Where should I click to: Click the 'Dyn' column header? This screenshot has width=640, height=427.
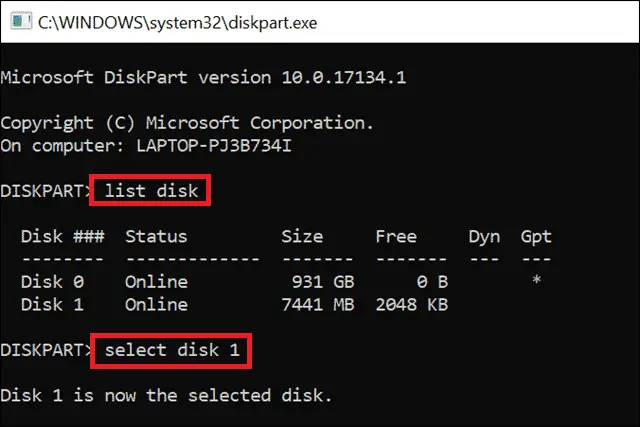(484, 237)
